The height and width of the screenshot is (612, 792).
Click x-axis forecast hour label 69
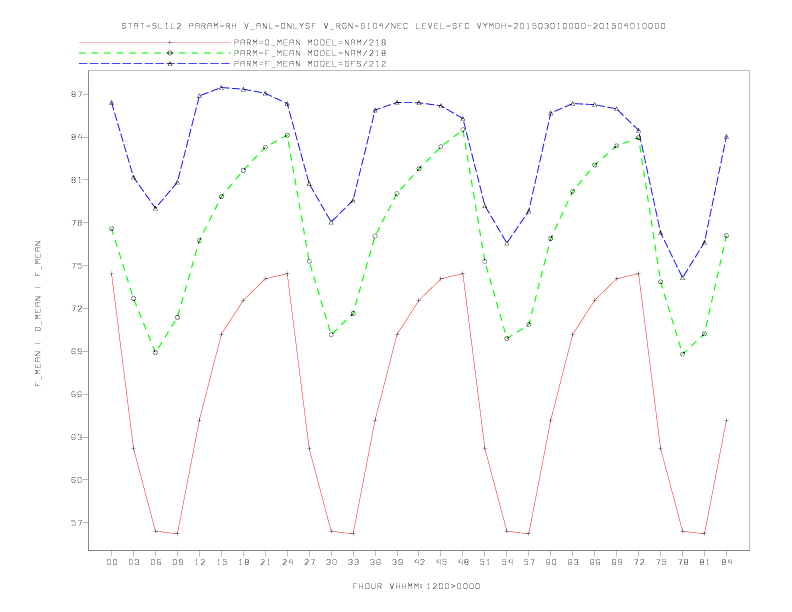pos(617,562)
